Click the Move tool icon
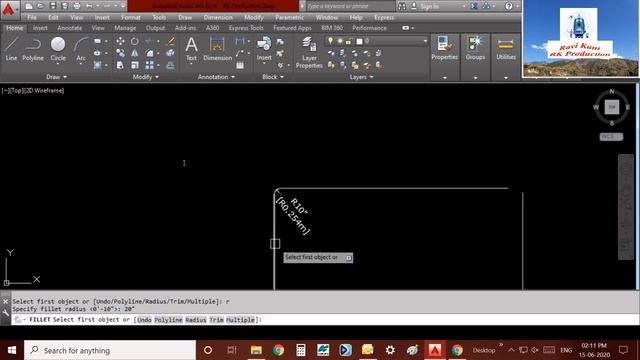 120,41
